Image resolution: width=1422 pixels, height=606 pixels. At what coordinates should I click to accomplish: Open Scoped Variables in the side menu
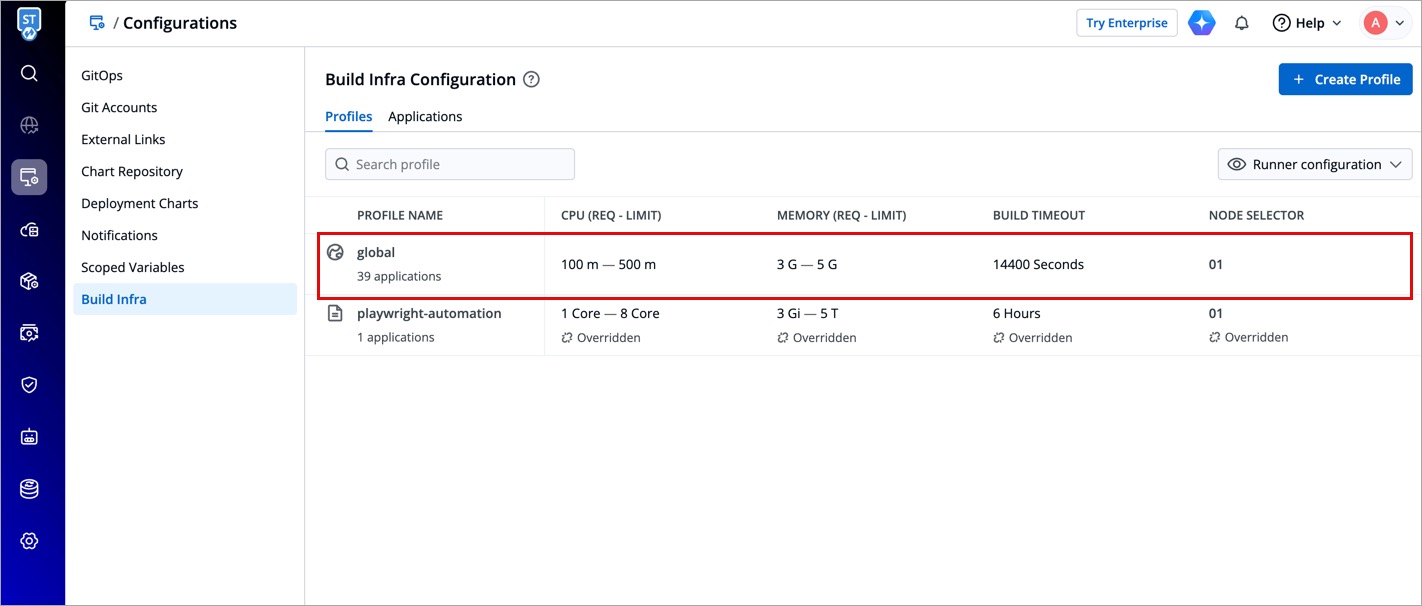coord(133,267)
